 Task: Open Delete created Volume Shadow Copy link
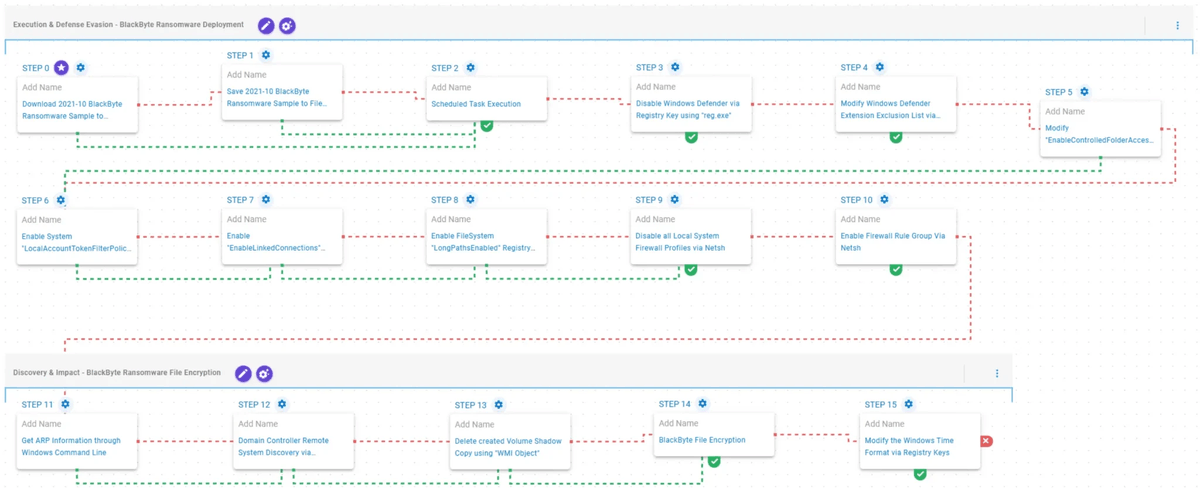(509, 447)
